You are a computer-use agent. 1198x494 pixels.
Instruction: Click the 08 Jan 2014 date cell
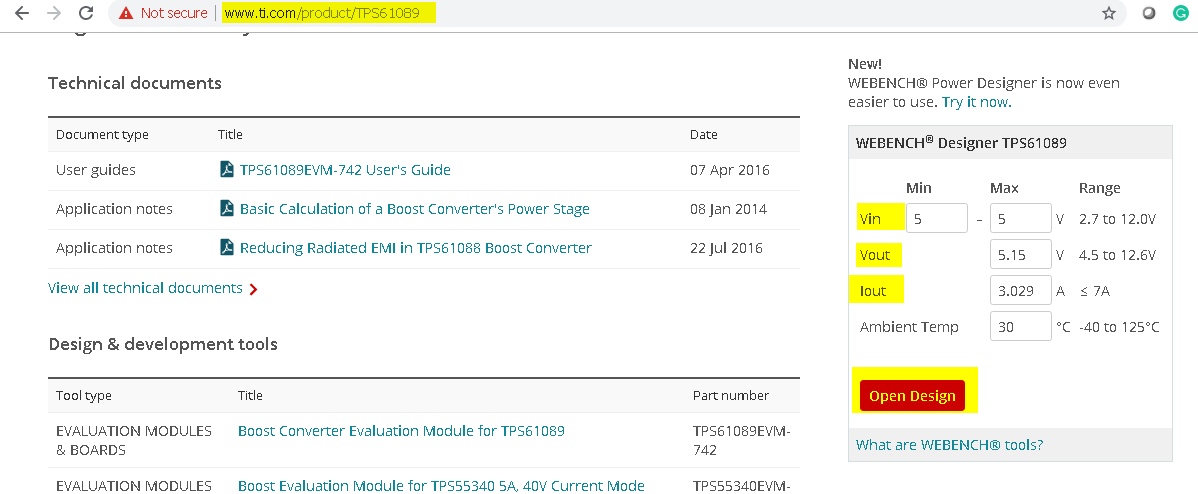(728, 208)
